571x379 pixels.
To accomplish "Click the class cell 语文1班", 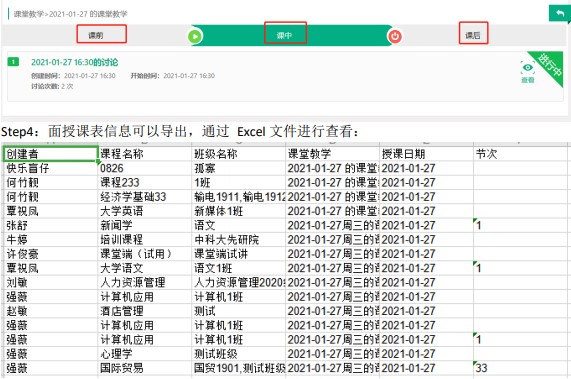I will [239, 268].
